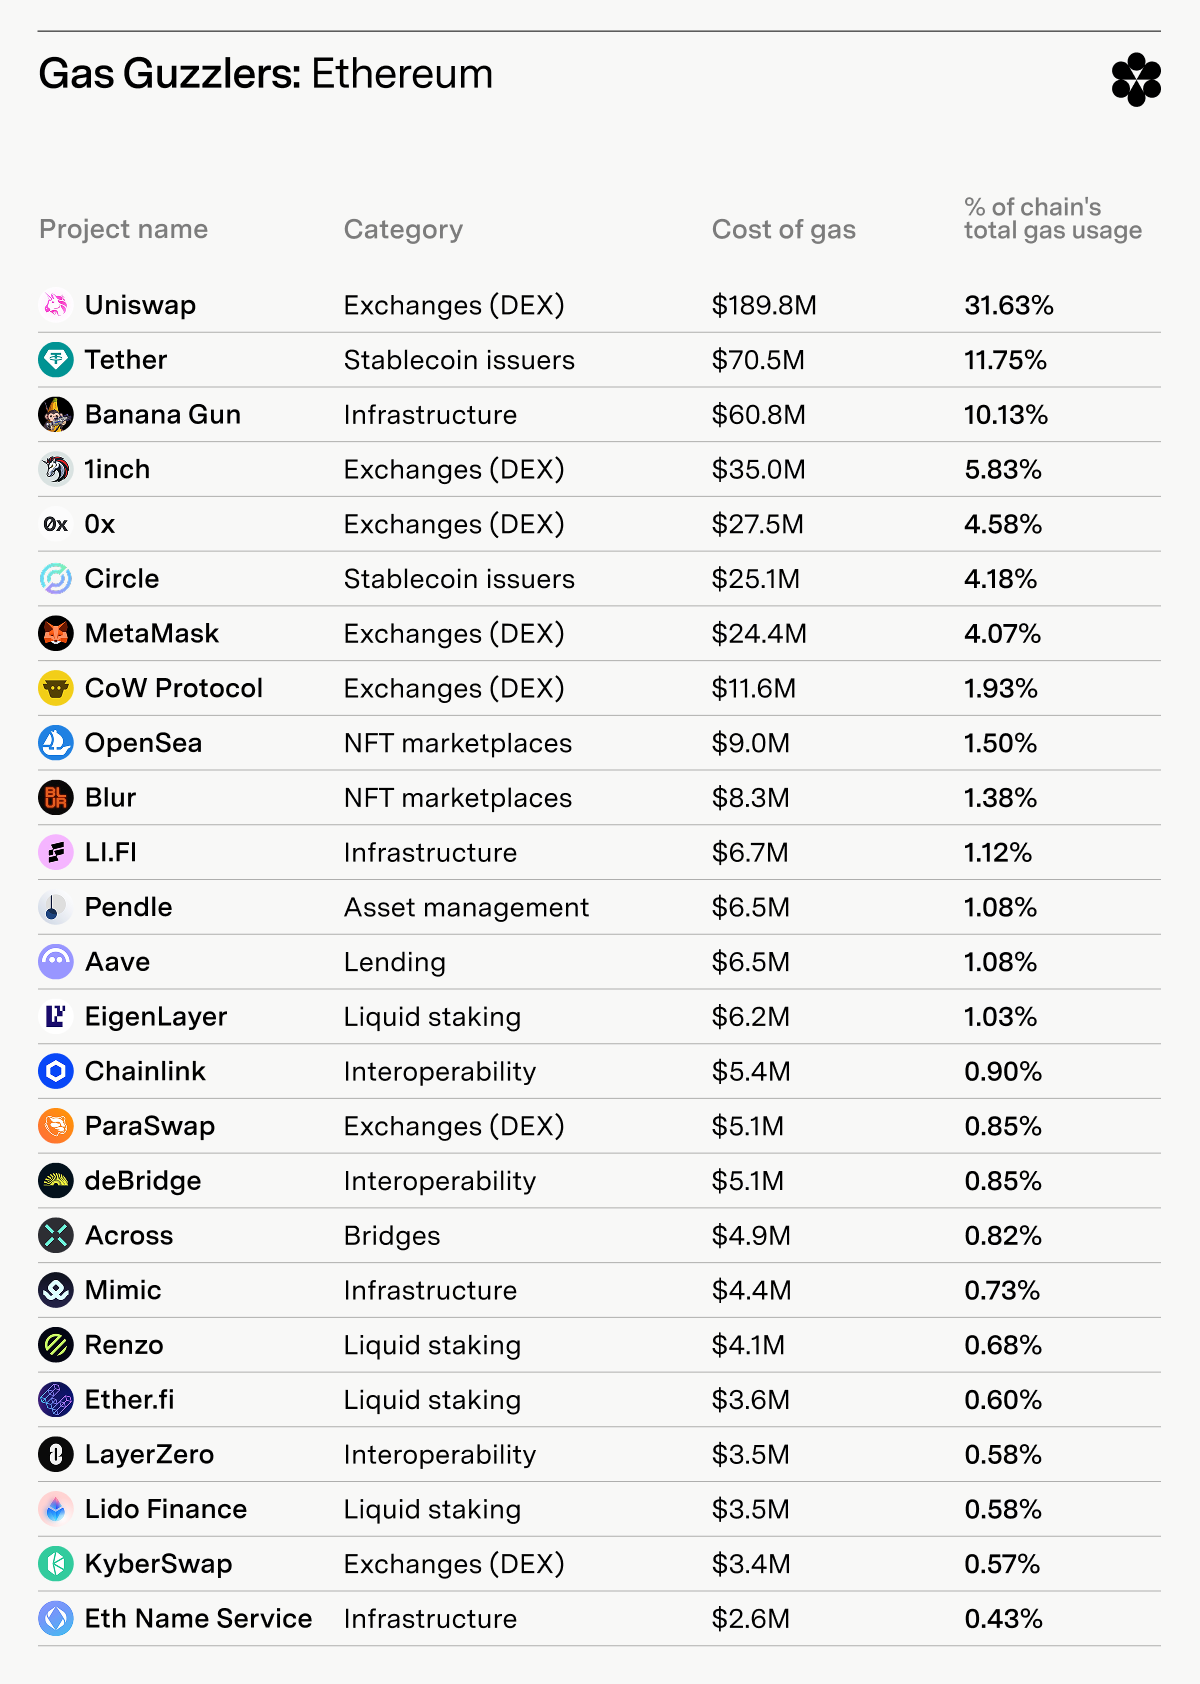This screenshot has height=1684, width=1200.
Task: Click the Aave ghost icon
Action: click(56, 962)
